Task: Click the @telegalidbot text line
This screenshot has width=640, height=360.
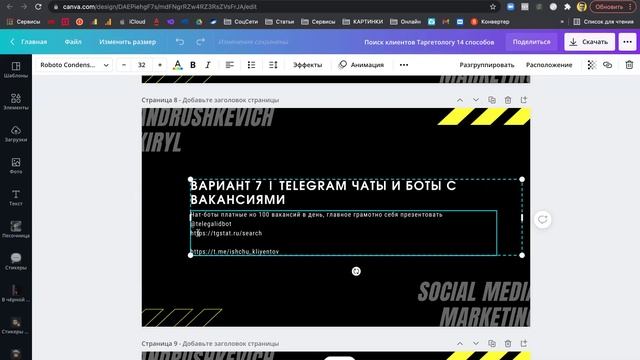Action: (211, 224)
